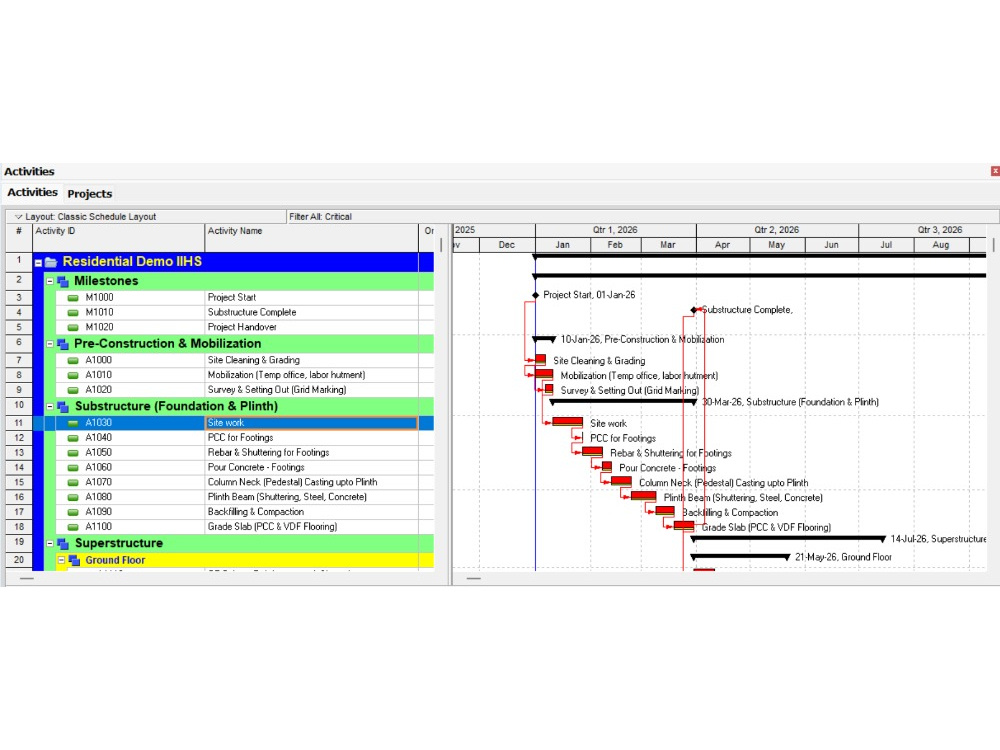1000x750 pixels.
Task: Click the Qtr 2, 2026 timescale header
Action: [777, 230]
